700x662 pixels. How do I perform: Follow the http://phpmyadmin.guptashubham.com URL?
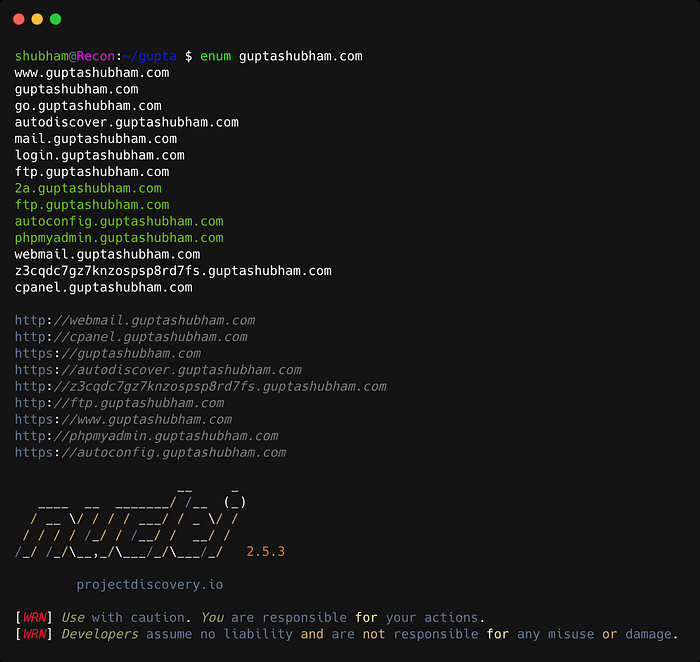pos(146,436)
